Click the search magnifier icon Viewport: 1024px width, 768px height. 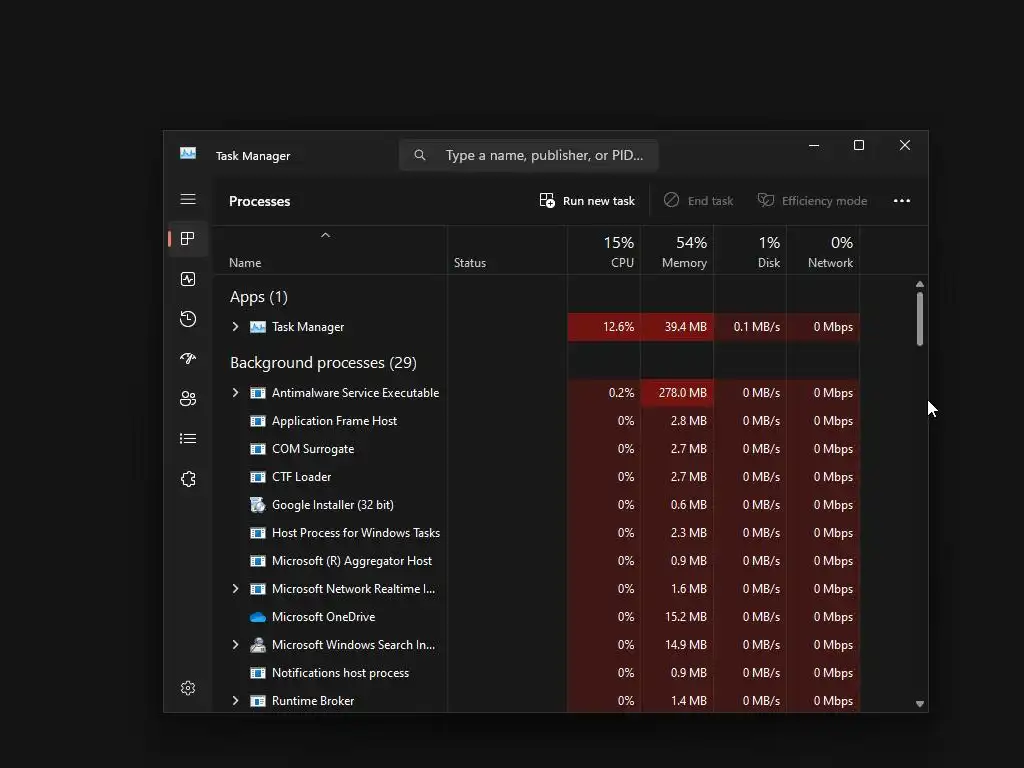click(420, 155)
